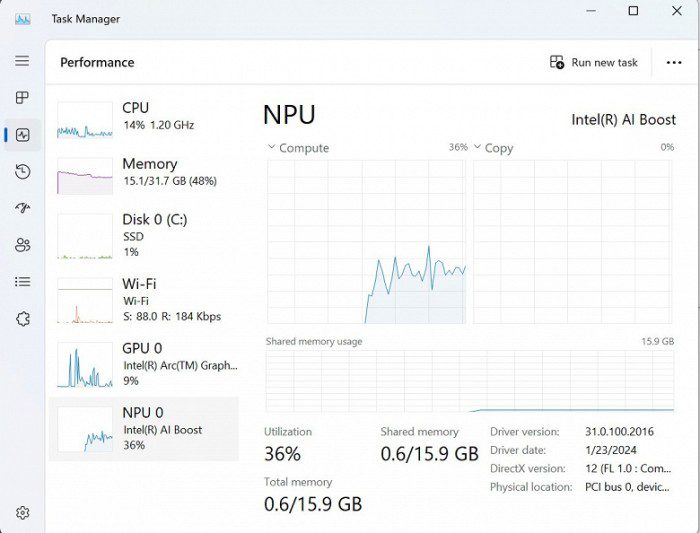
Task: Open Task Manager settings gear
Action: tap(22, 513)
